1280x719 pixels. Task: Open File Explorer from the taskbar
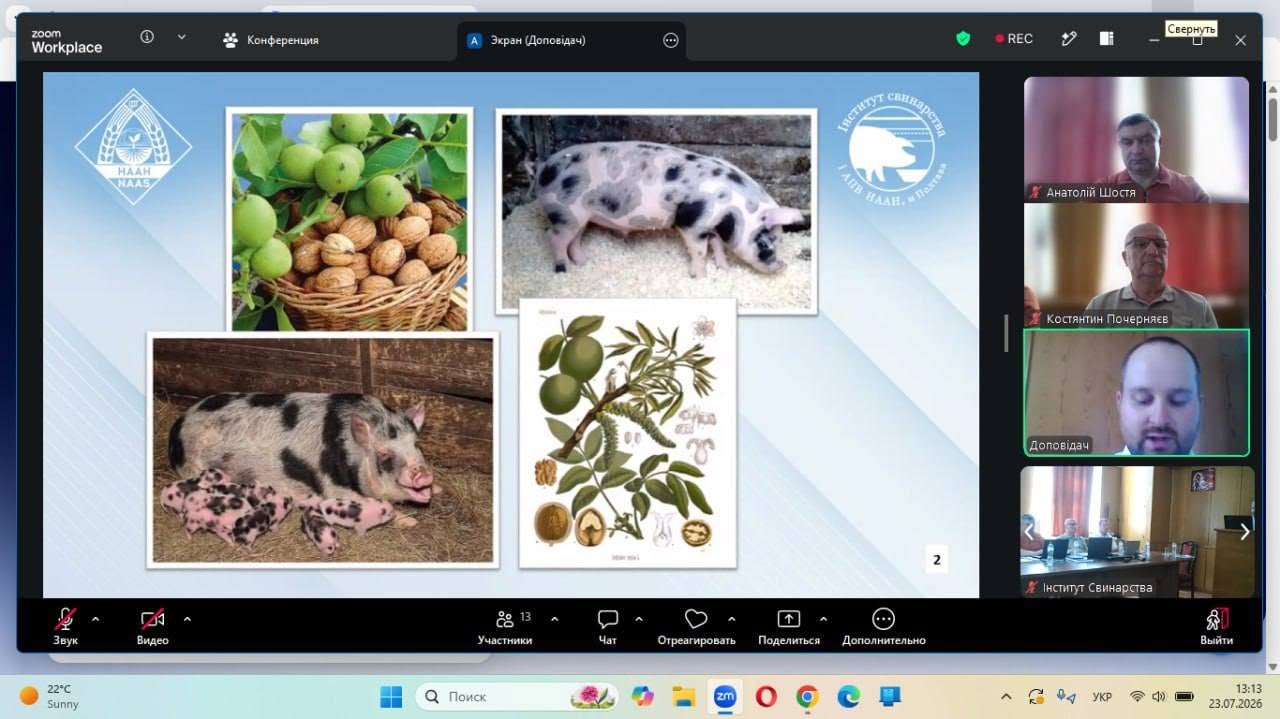pyautogui.click(x=684, y=696)
